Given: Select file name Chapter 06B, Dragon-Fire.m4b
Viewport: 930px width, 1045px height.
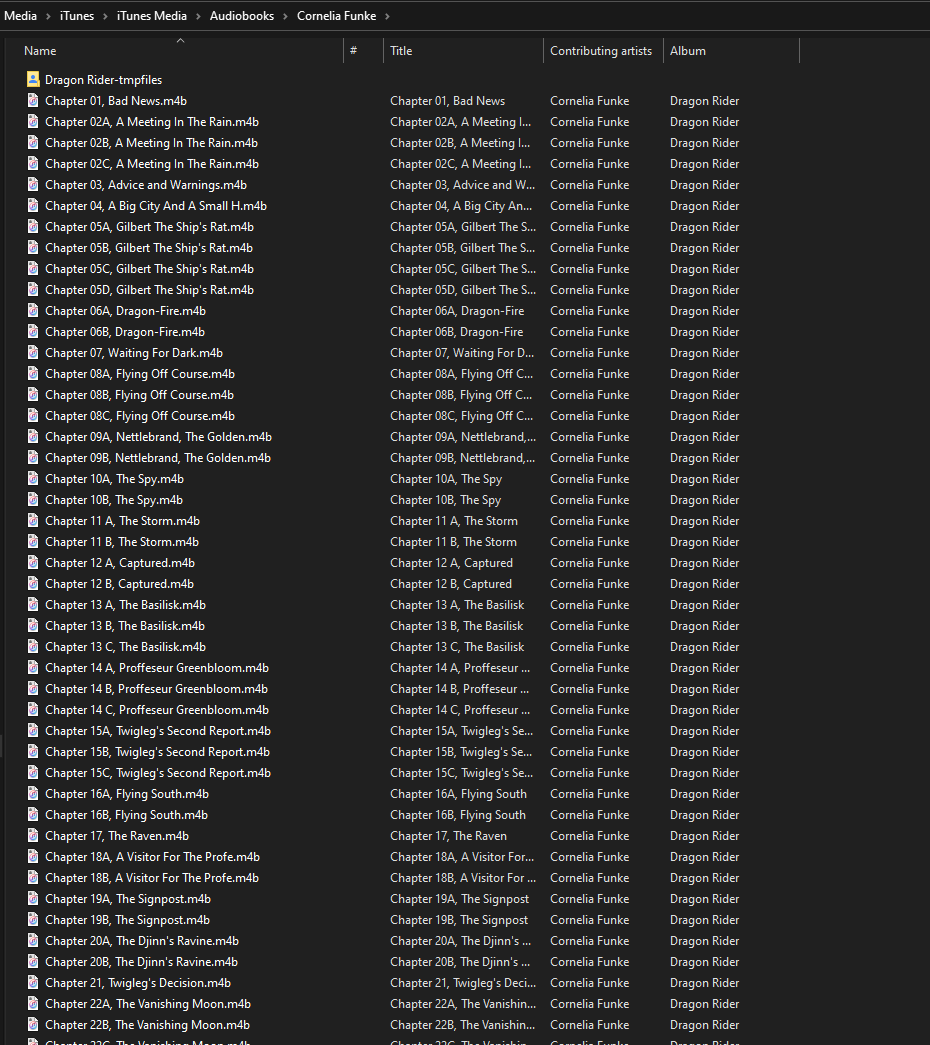Looking at the screenshot, I should pyautogui.click(x=125, y=331).
